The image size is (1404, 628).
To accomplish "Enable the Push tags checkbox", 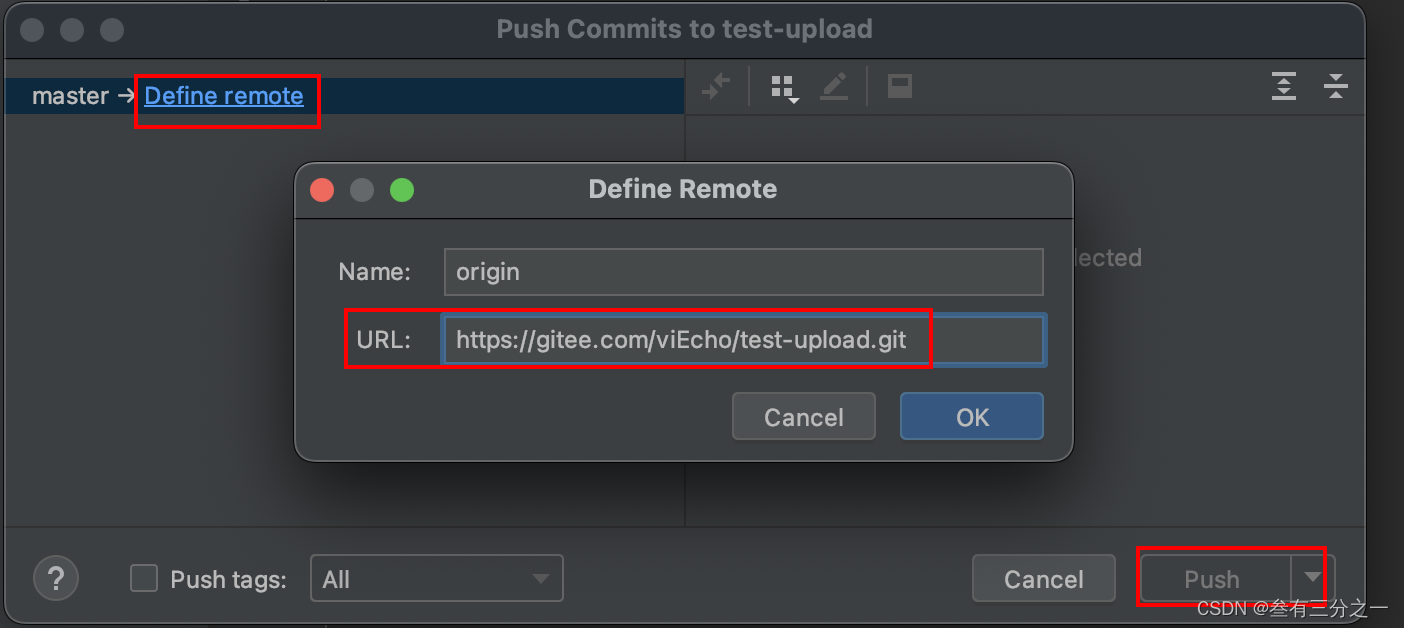I will 144,579.
